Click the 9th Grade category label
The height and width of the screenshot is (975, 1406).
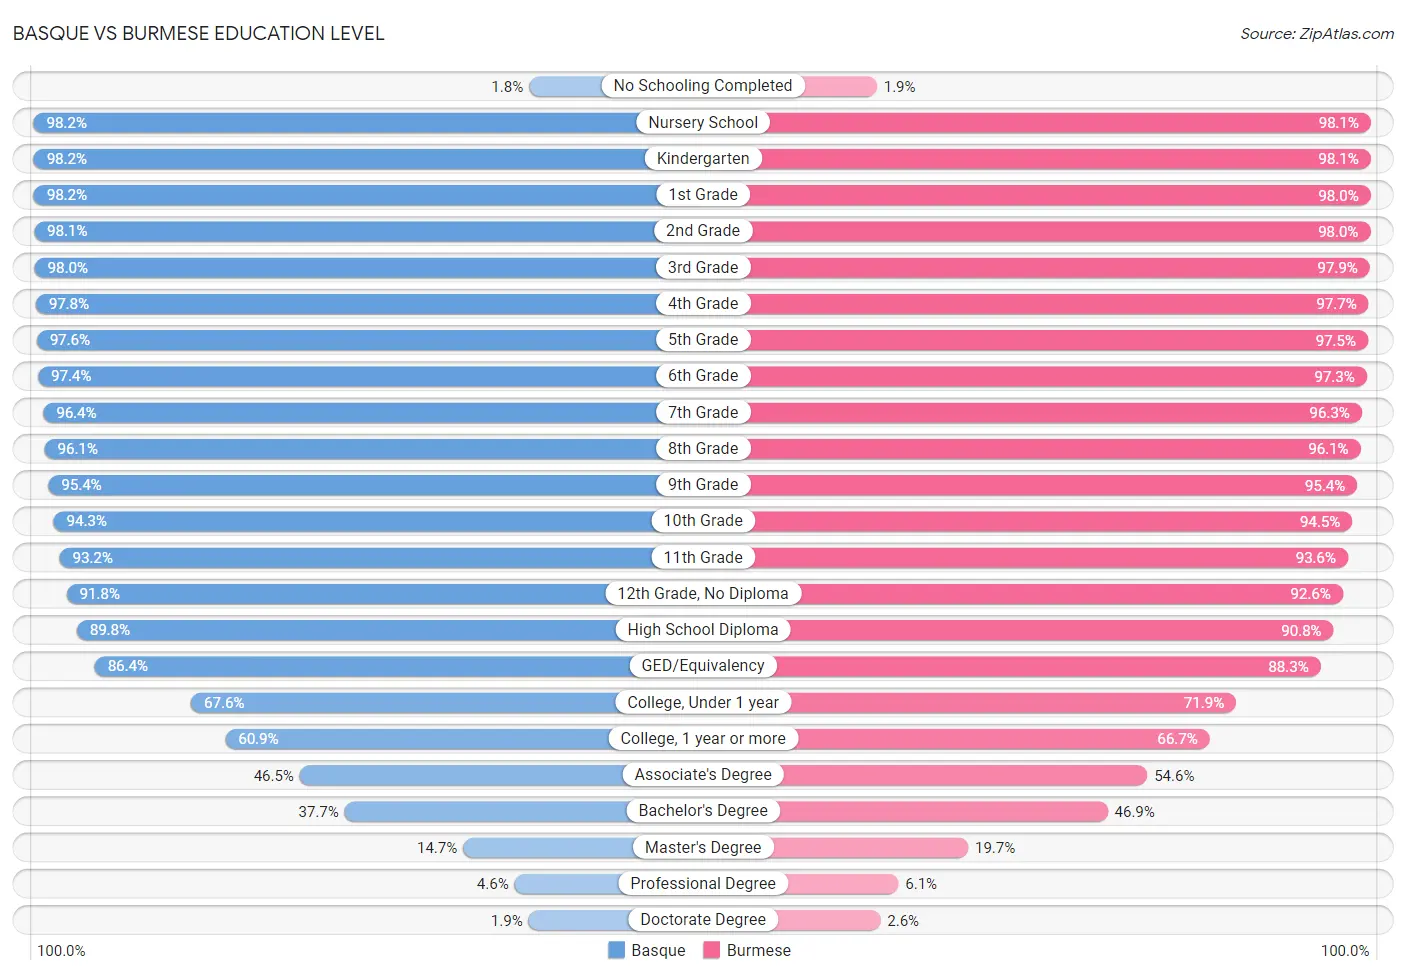pyautogui.click(x=703, y=485)
